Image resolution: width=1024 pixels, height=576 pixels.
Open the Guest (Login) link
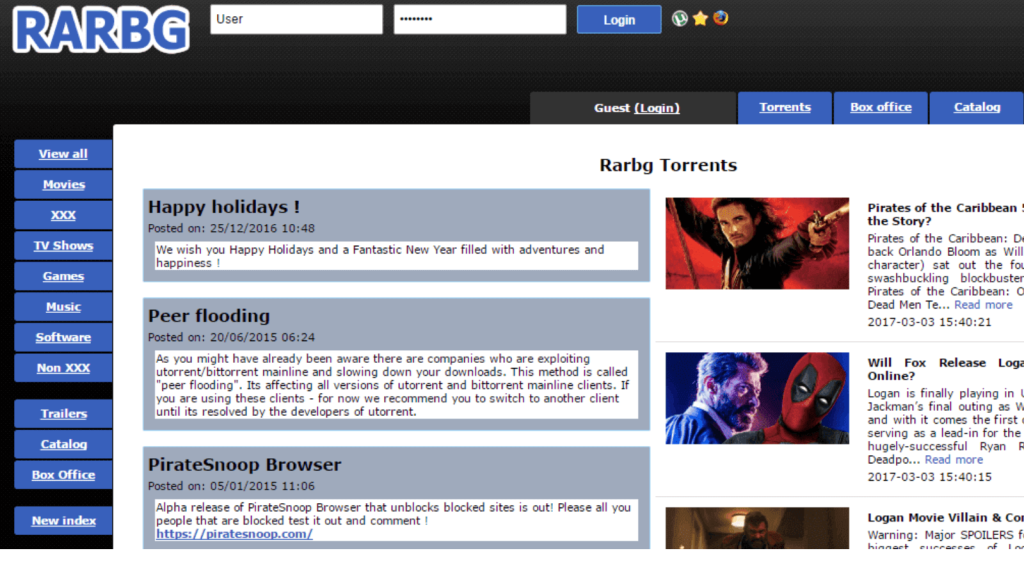[656, 108]
